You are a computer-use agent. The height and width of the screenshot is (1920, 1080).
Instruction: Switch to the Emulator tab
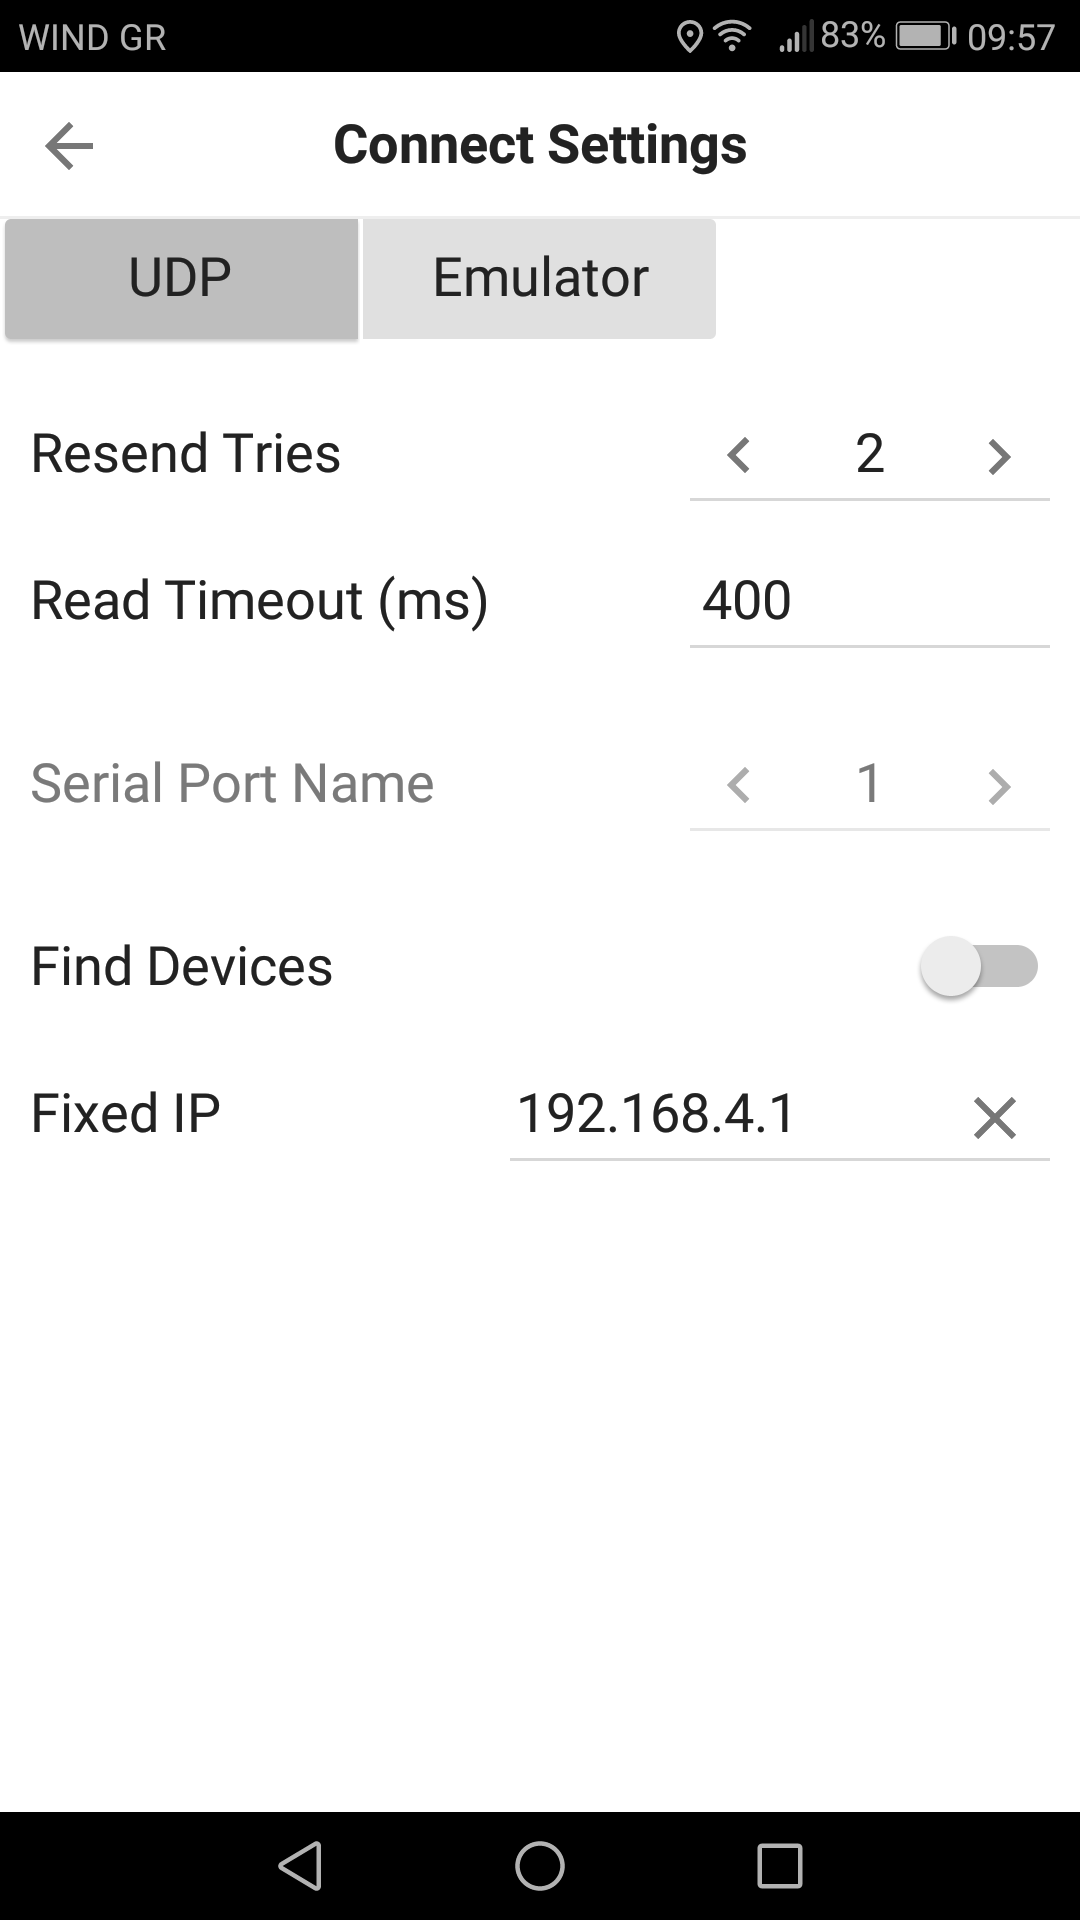(x=539, y=278)
